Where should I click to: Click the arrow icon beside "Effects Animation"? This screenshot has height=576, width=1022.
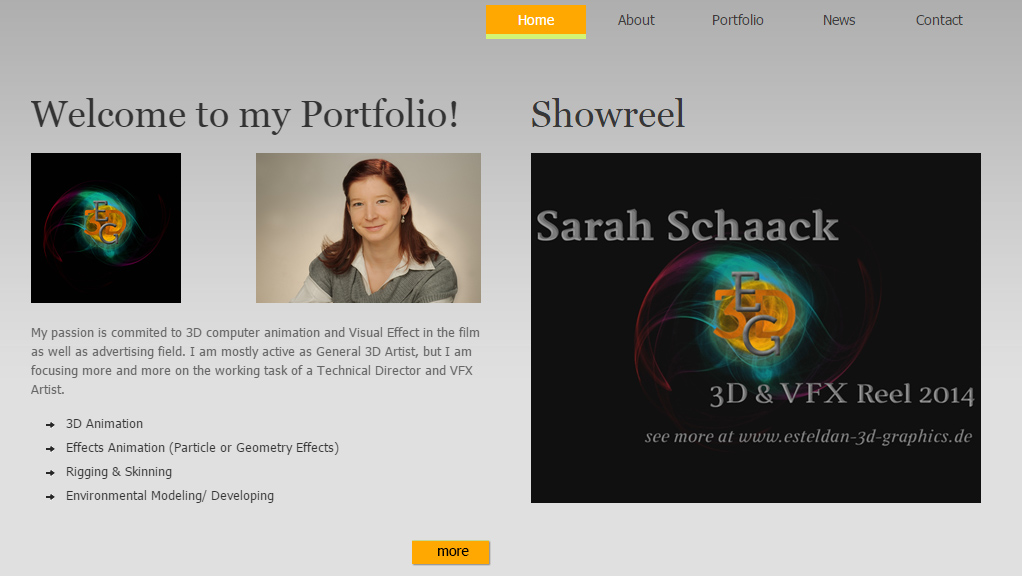[50, 448]
